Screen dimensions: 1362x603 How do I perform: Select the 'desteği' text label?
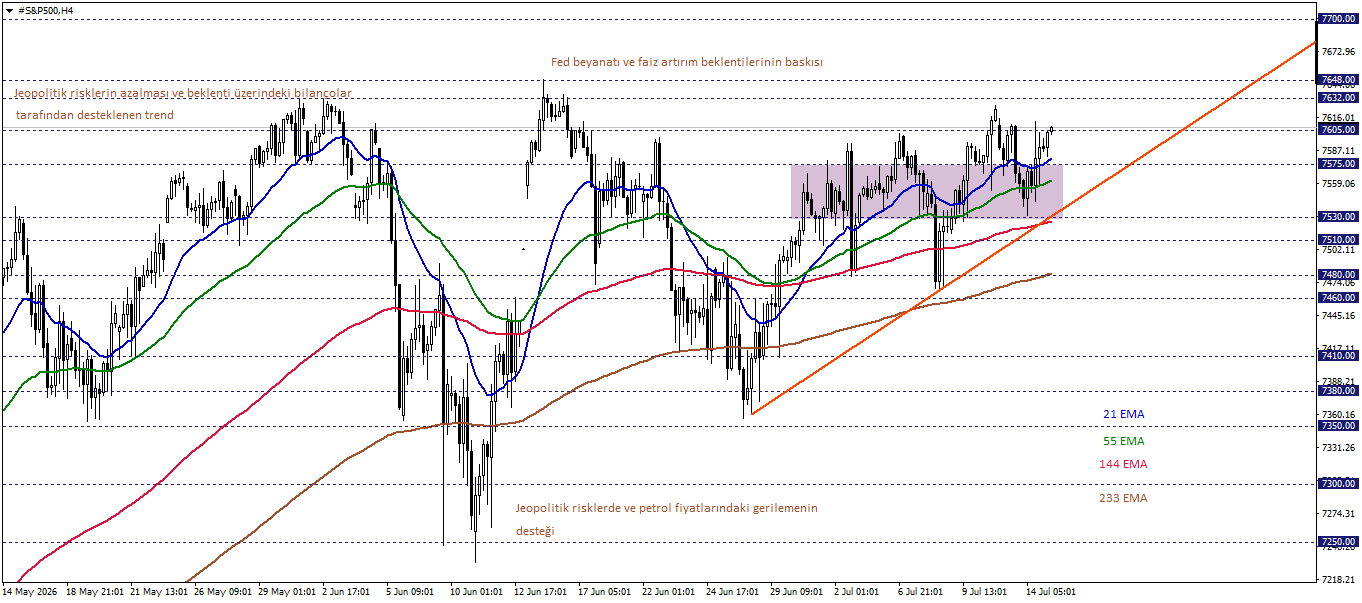[x=535, y=532]
